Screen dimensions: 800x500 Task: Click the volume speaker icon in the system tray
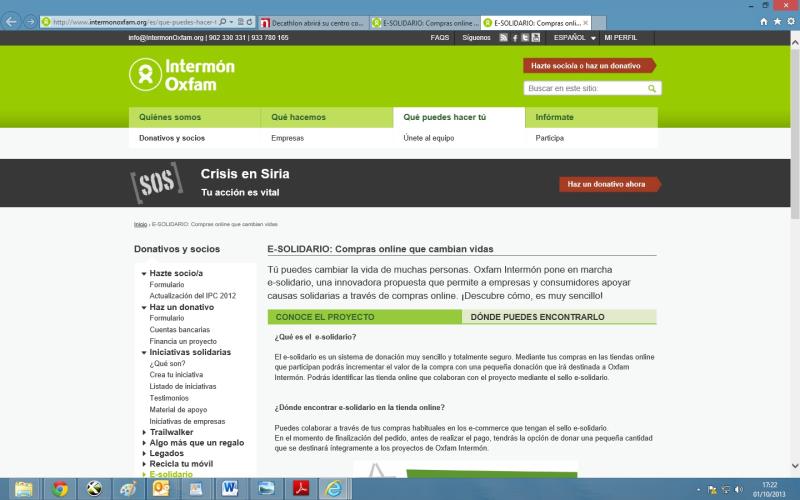point(739,490)
